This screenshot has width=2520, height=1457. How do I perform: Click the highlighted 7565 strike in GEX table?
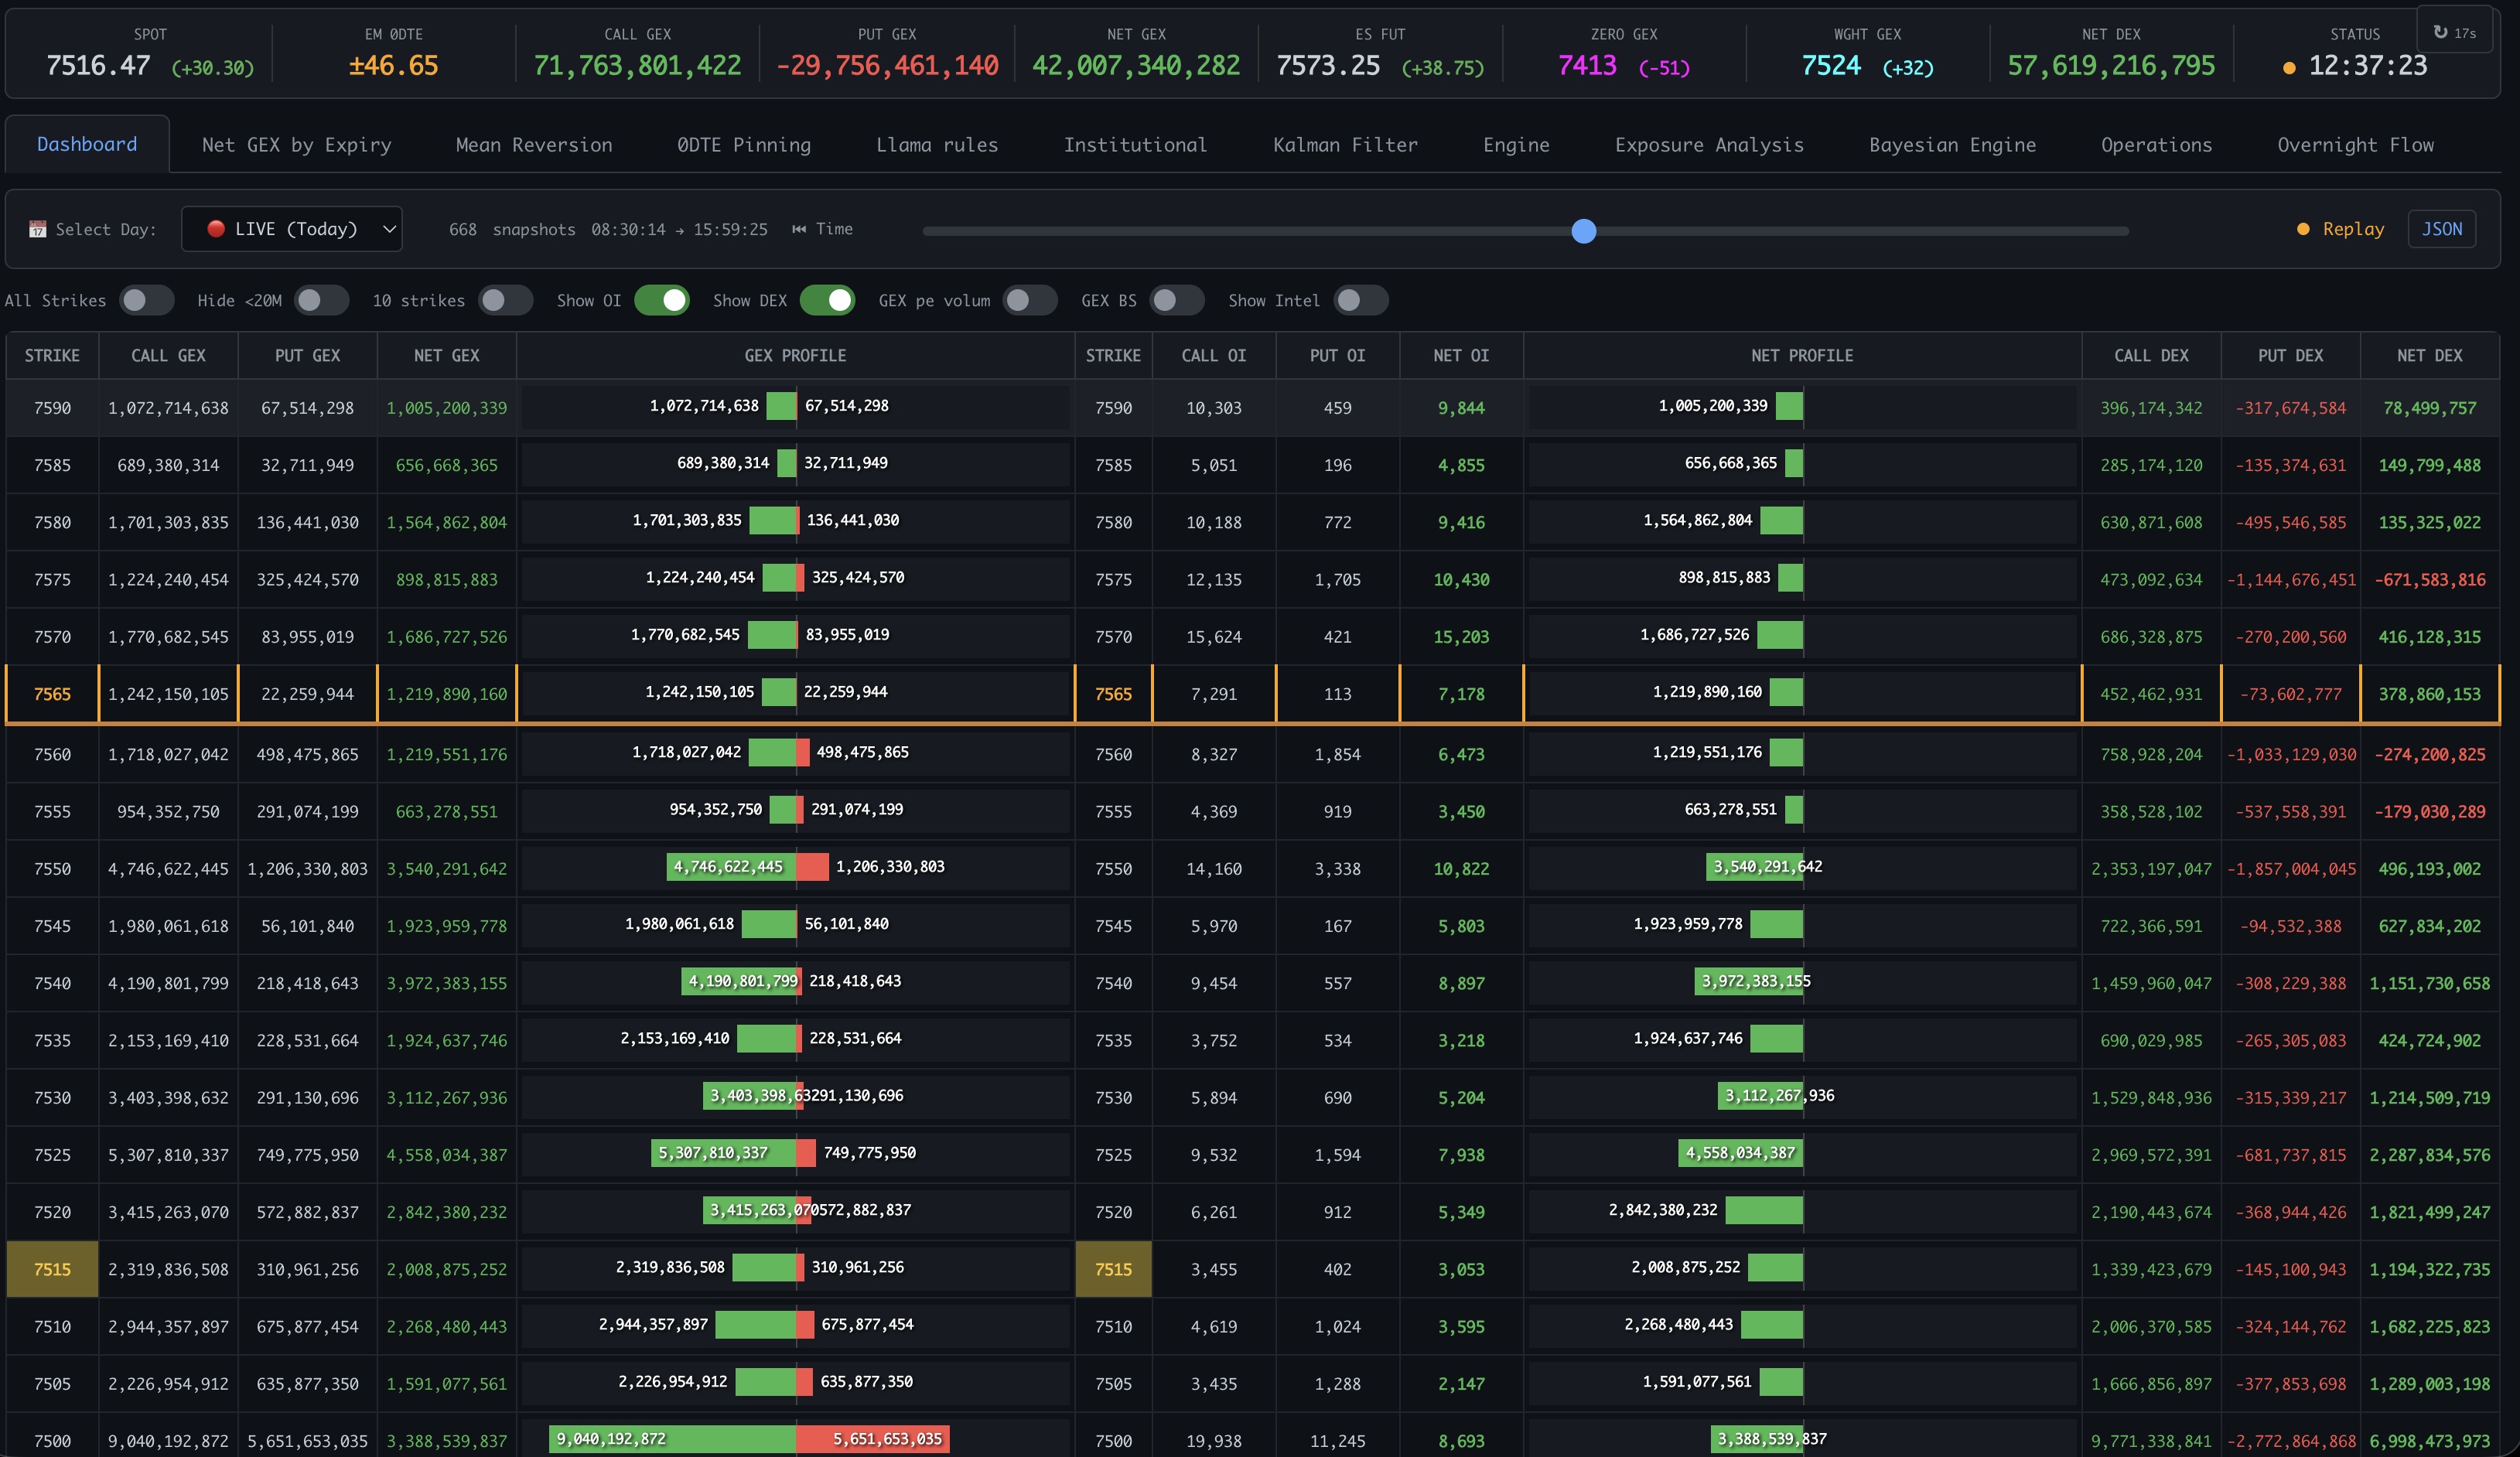[52, 694]
